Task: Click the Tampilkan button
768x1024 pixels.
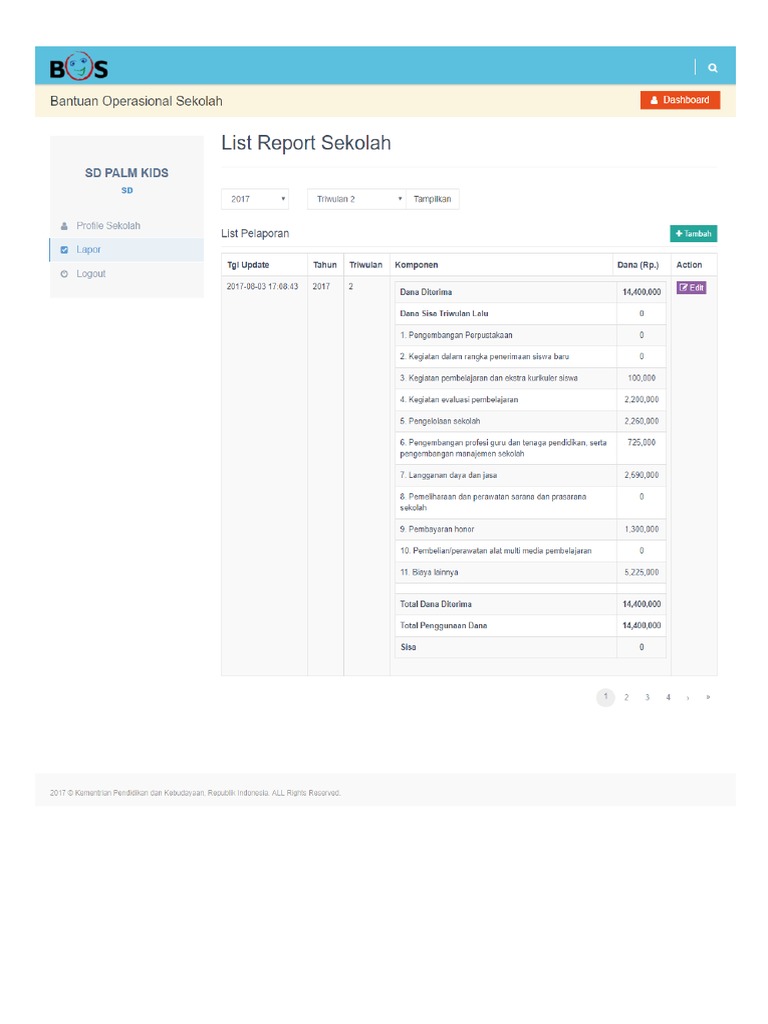Action: pos(433,199)
